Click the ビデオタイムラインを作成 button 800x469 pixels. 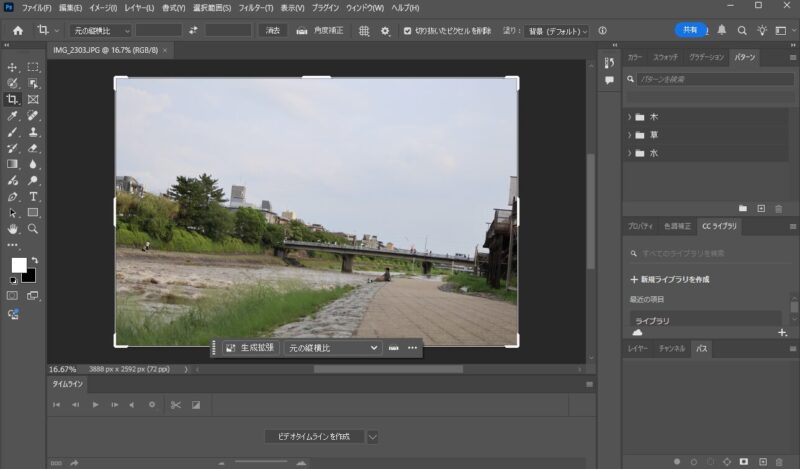pyautogui.click(x=314, y=437)
